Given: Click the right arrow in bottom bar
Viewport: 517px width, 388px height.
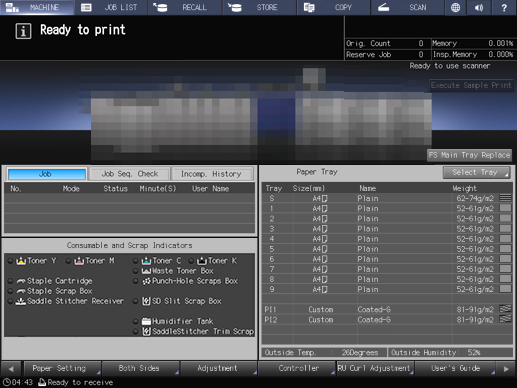Looking at the screenshot, I should 506,369.
